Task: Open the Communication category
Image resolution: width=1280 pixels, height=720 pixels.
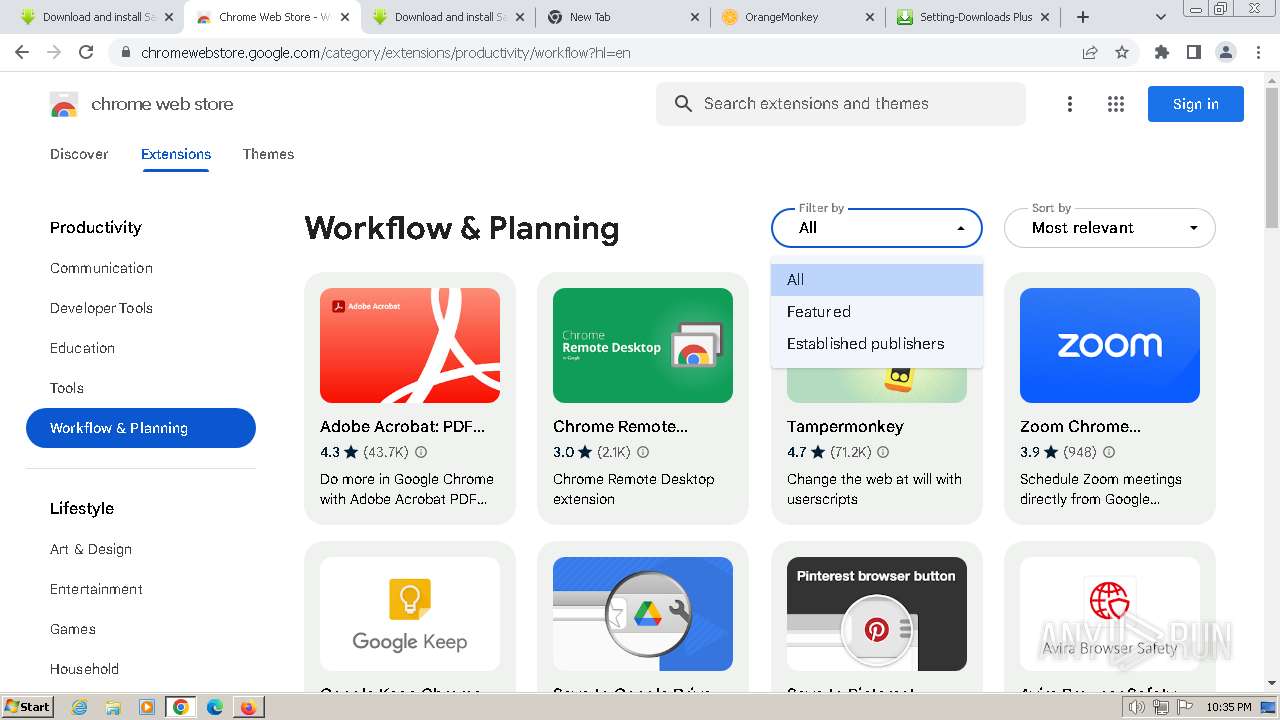Action: (x=102, y=268)
